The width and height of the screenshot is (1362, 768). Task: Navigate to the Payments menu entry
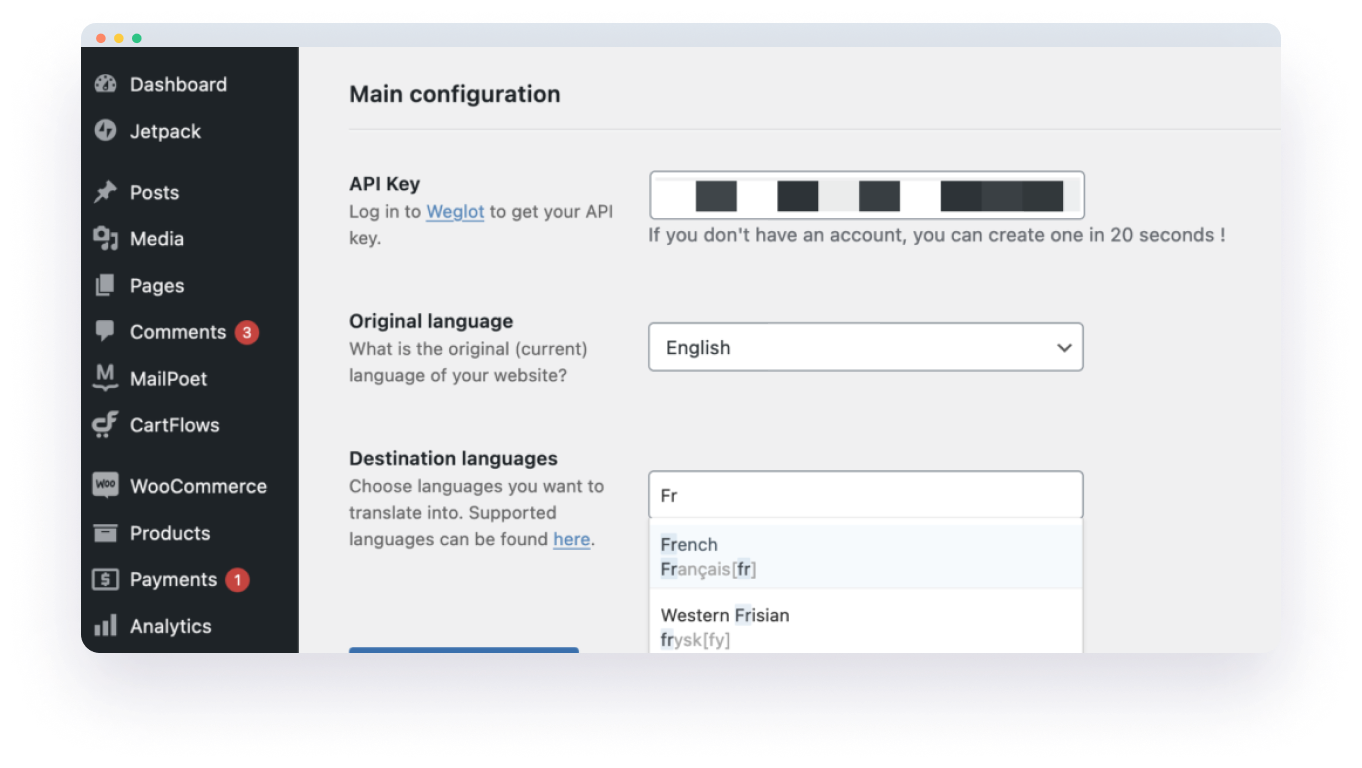click(172, 579)
